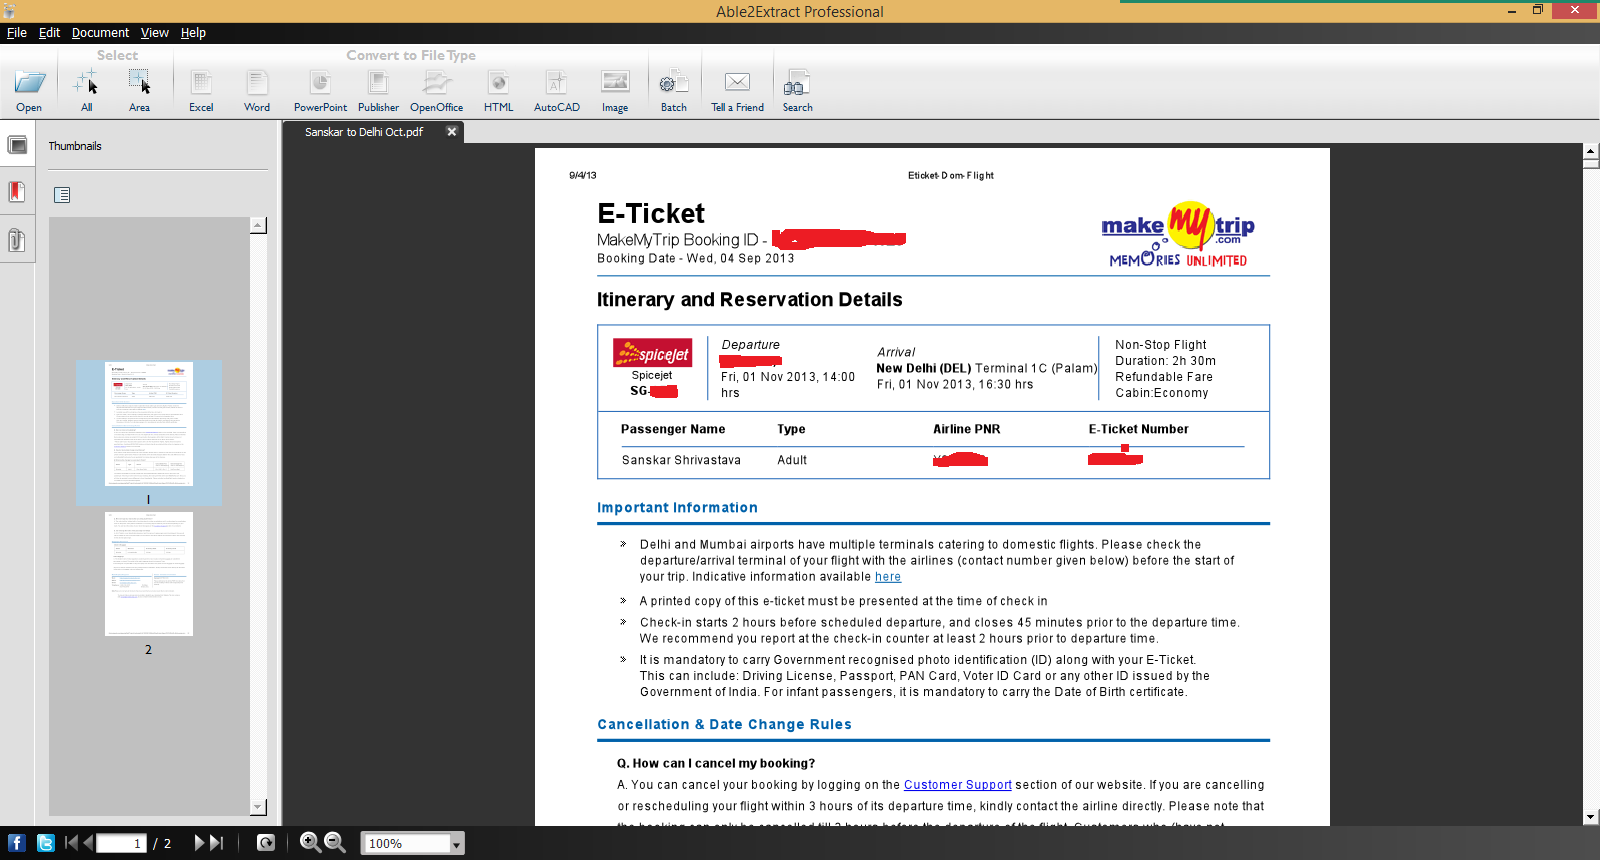Click the MakeMyTrip logo

(x=1178, y=234)
